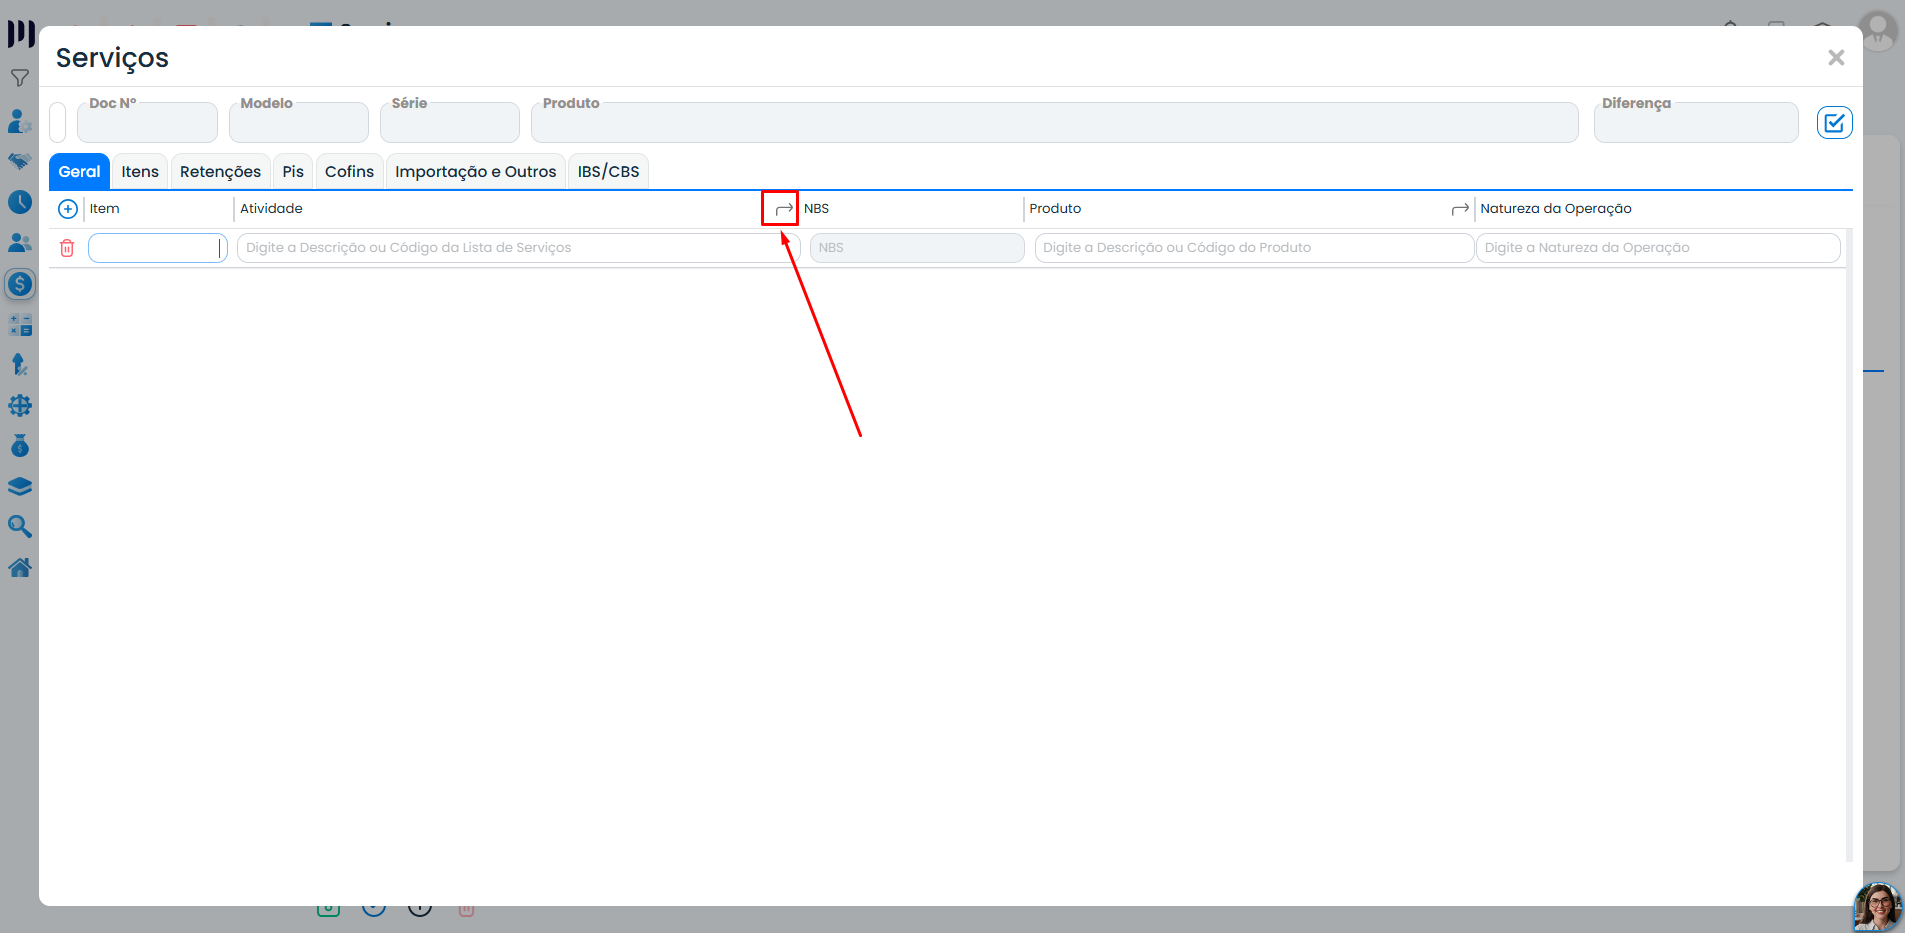Open the calculator sidebar icon

19,325
